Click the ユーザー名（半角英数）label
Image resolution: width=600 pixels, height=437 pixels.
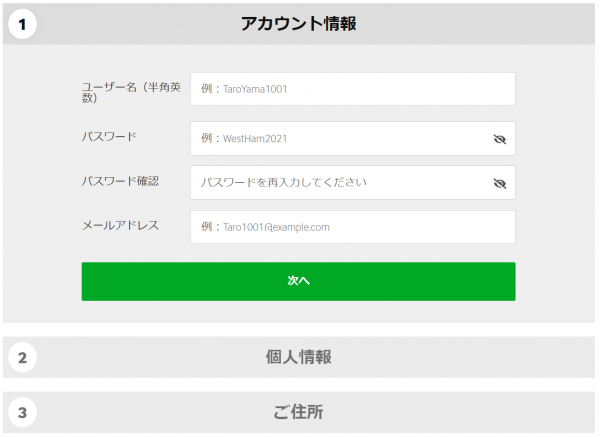(x=131, y=92)
